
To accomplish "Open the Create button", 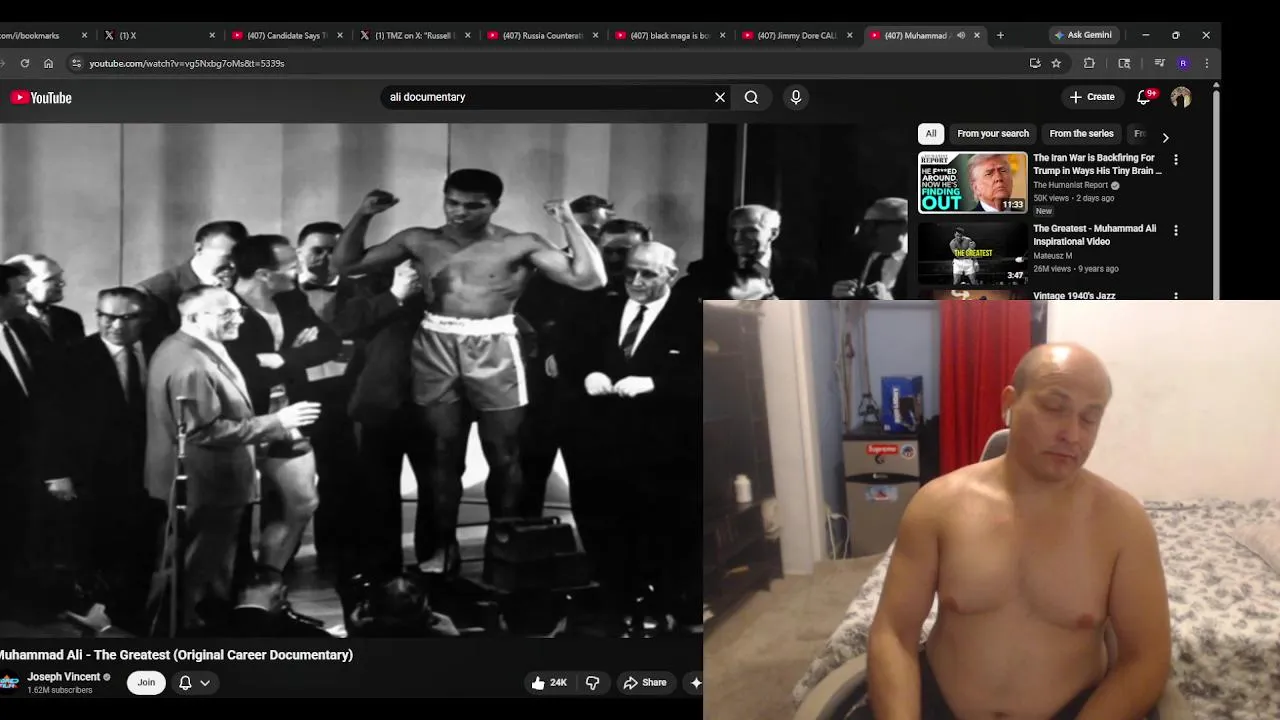I will pyautogui.click(x=1092, y=97).
